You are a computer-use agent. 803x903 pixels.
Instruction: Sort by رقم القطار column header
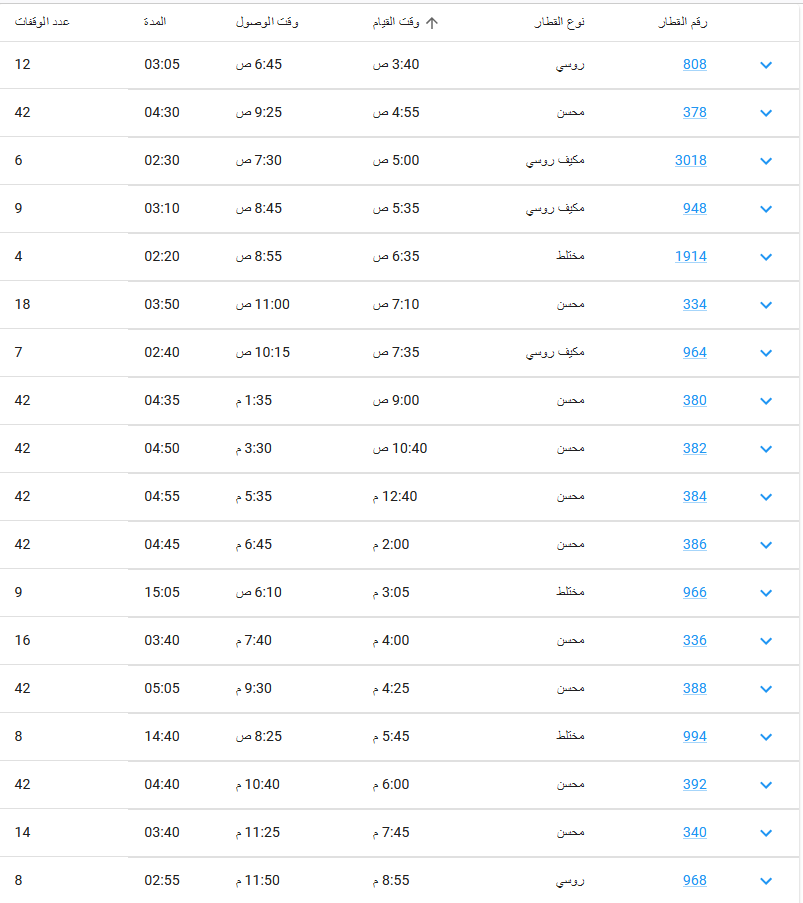pyautogui.click(x=683, y=22)
